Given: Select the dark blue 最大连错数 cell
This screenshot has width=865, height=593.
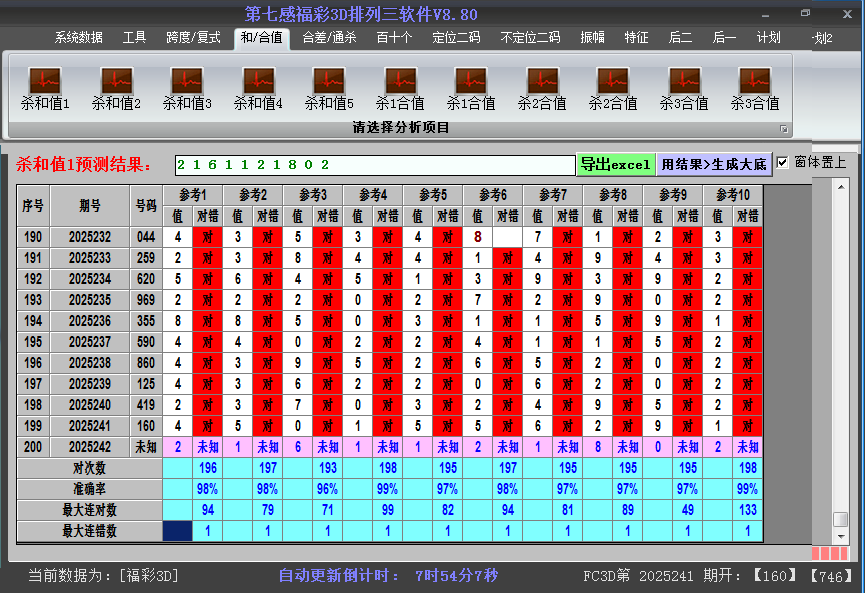Looking at the screenshot, I should point(178,531).
